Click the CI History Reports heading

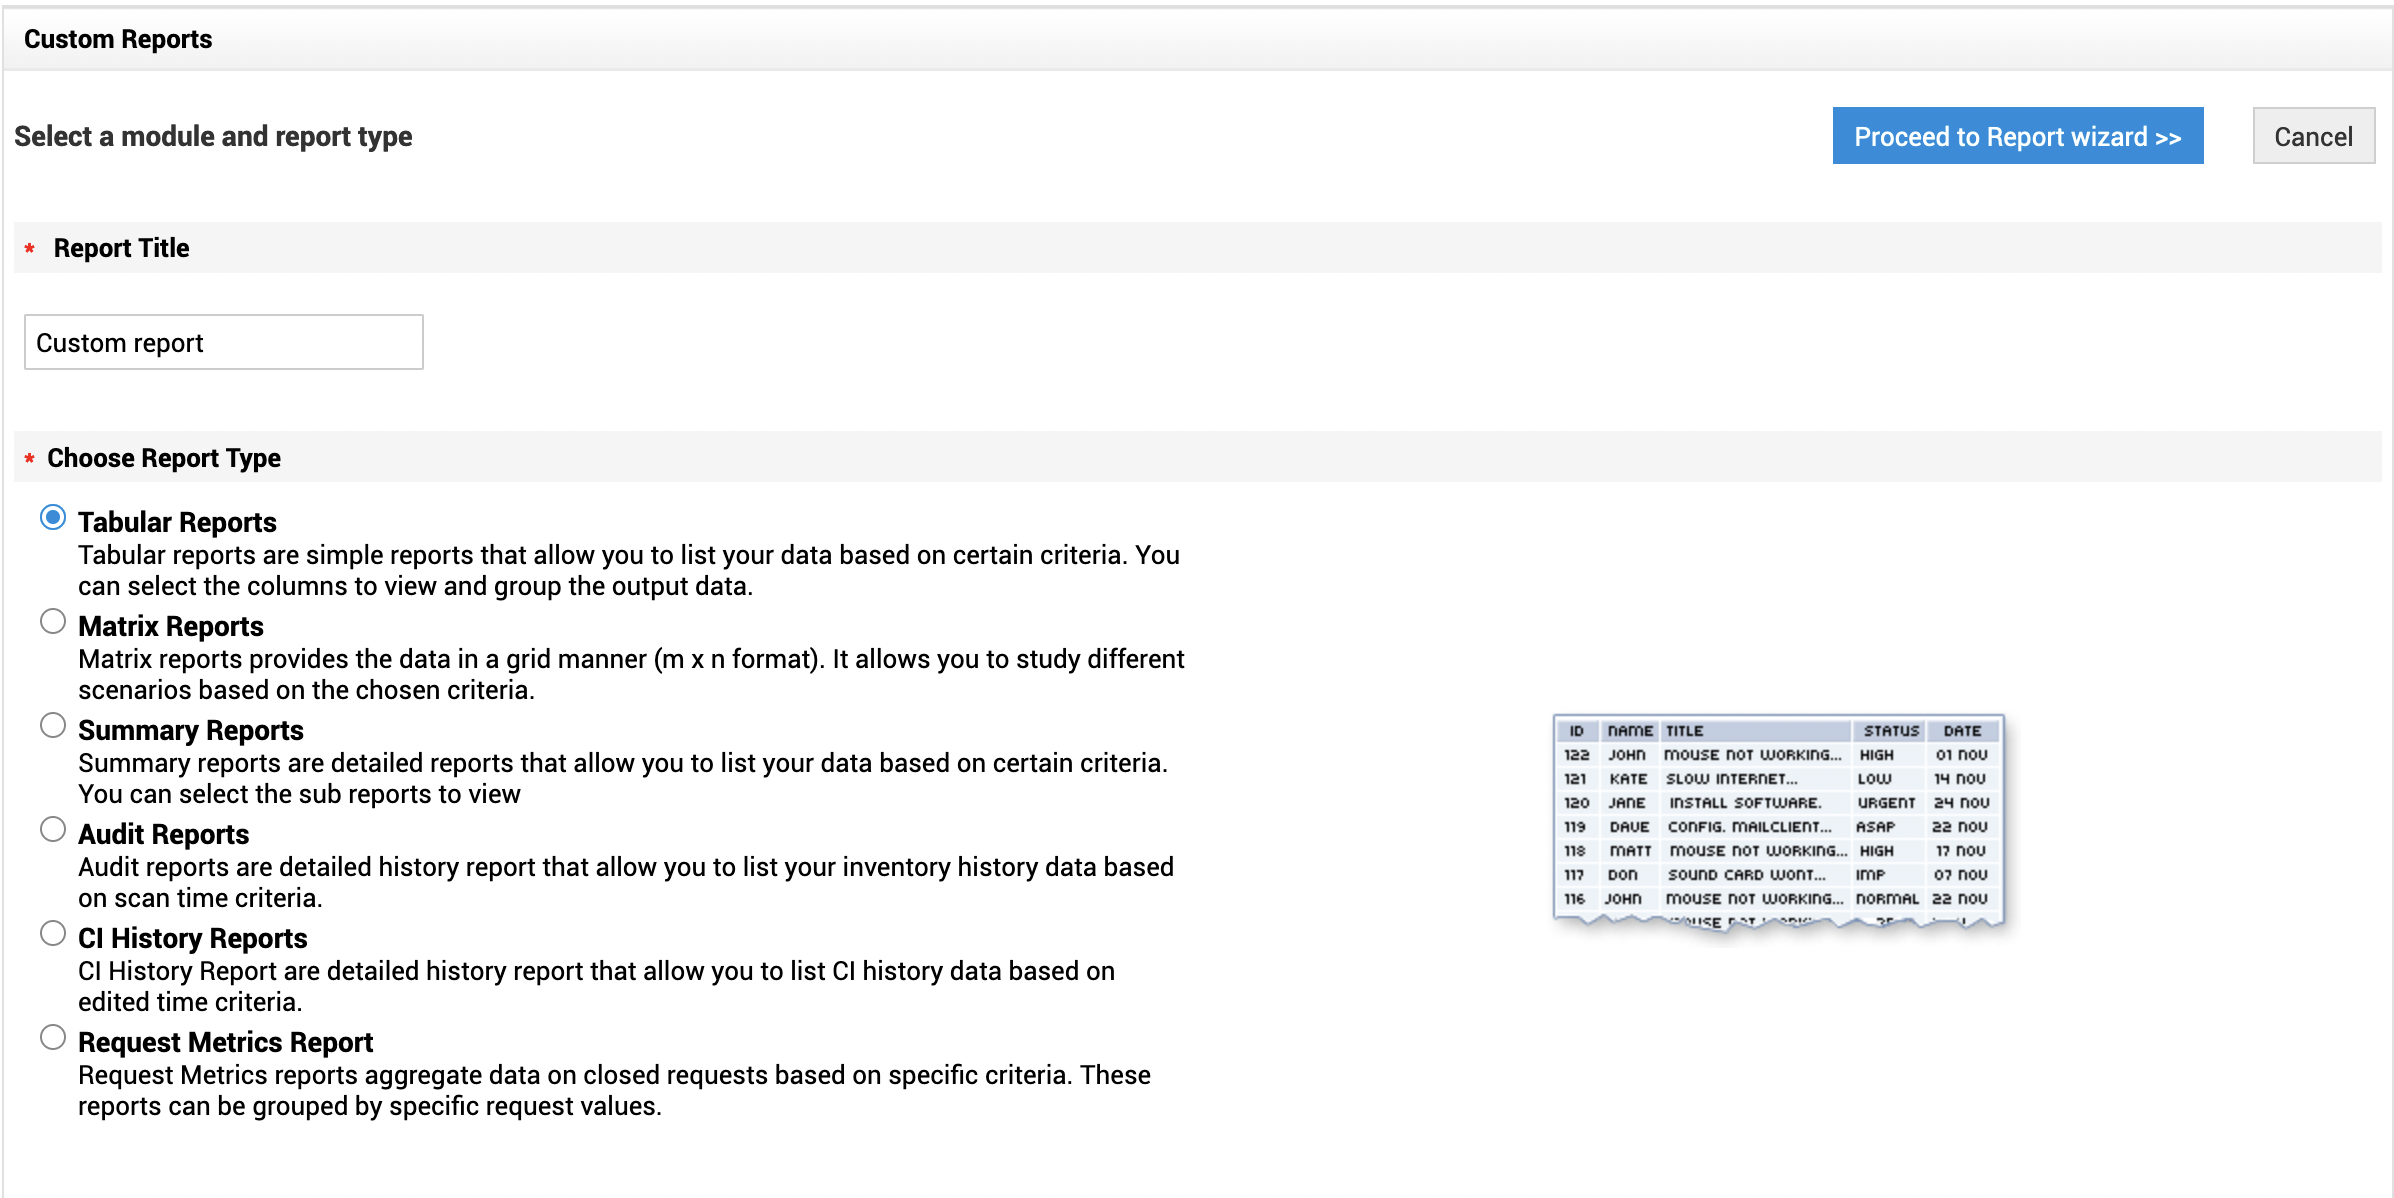[x=192, y=938]
